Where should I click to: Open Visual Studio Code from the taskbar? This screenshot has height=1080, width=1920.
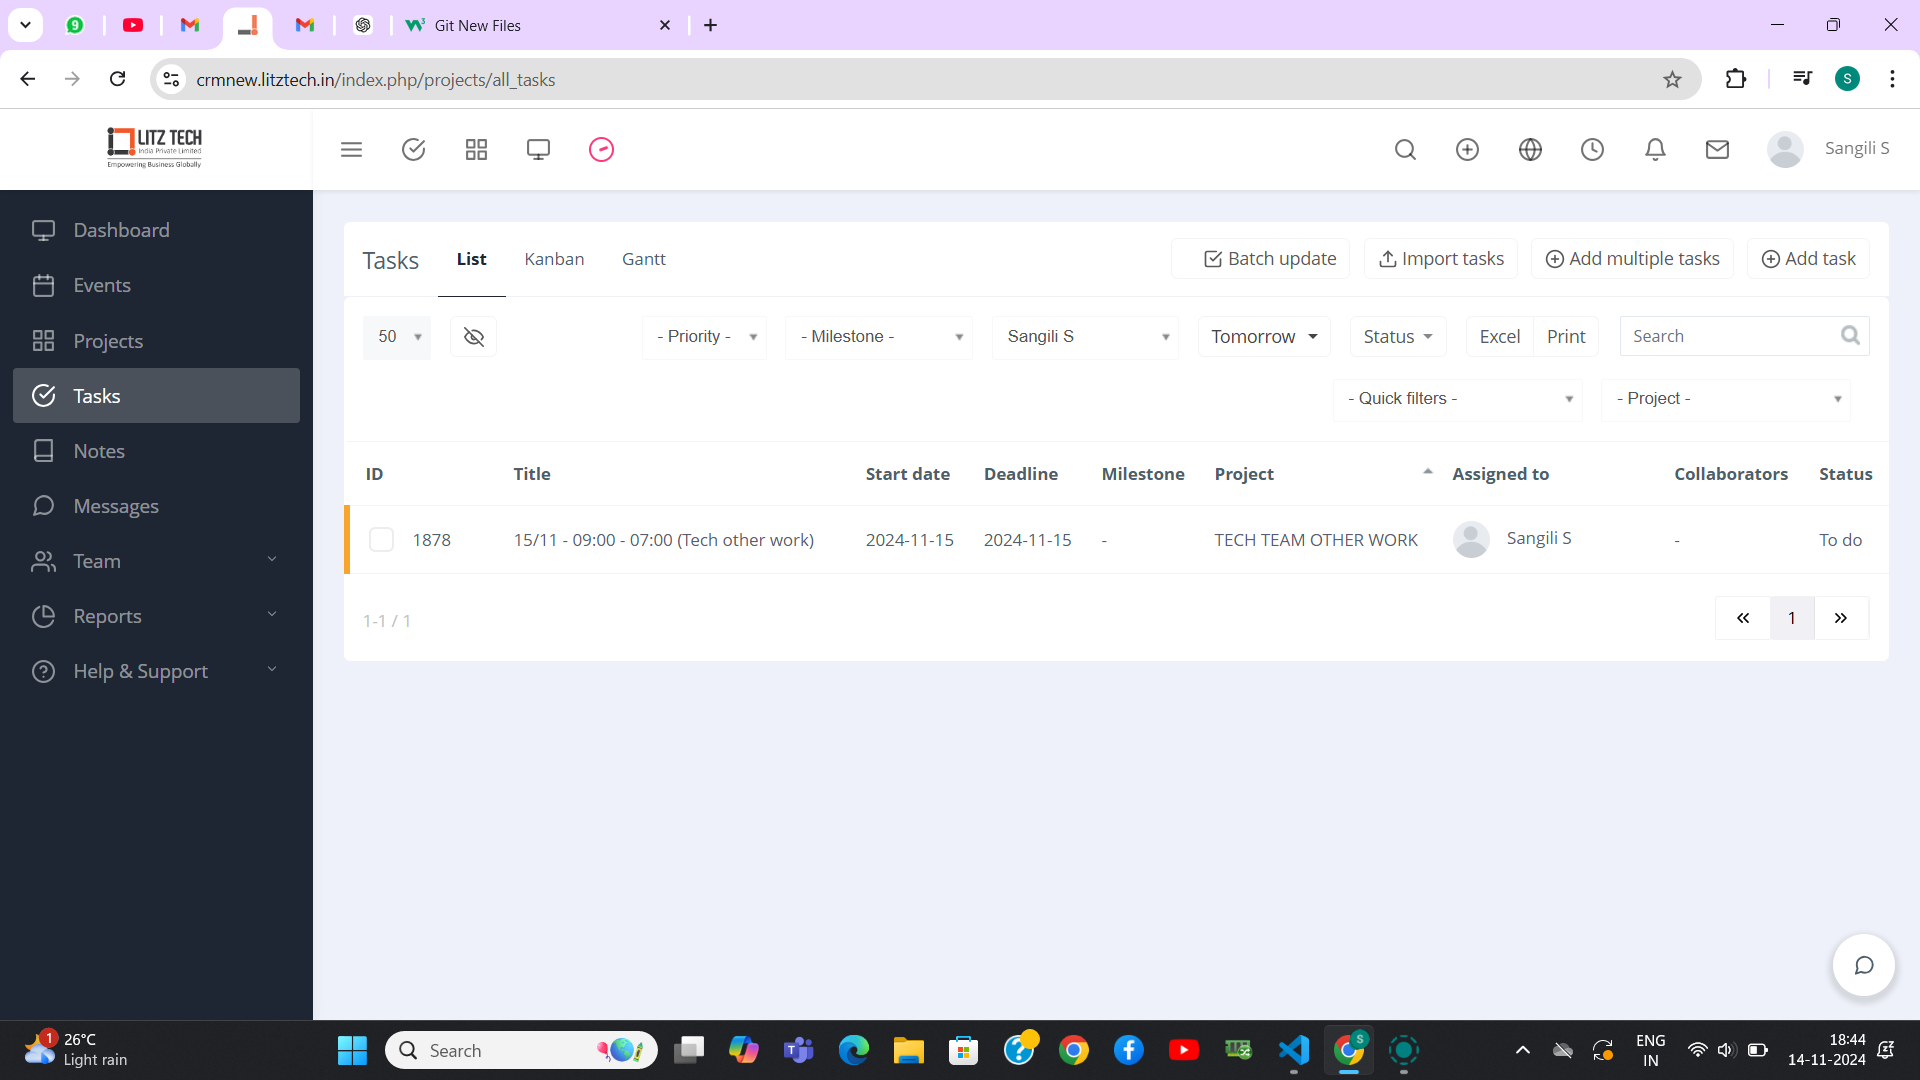pos(1293,1050)
